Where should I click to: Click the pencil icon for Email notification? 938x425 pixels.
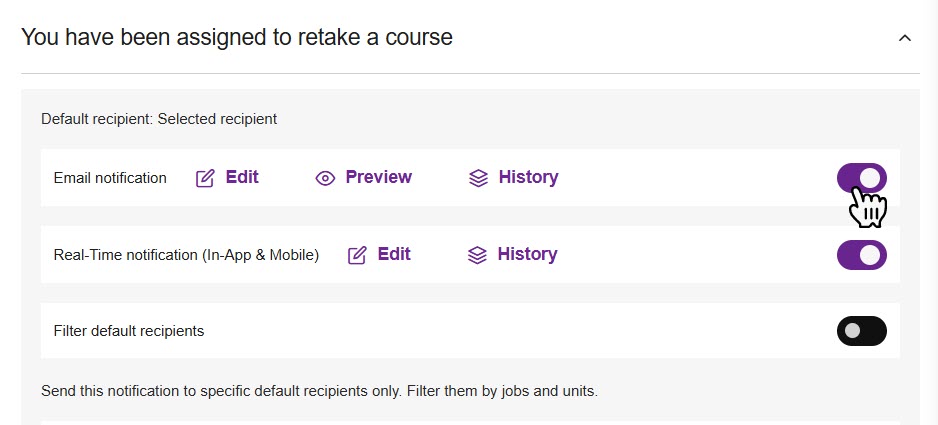point(205,178)
